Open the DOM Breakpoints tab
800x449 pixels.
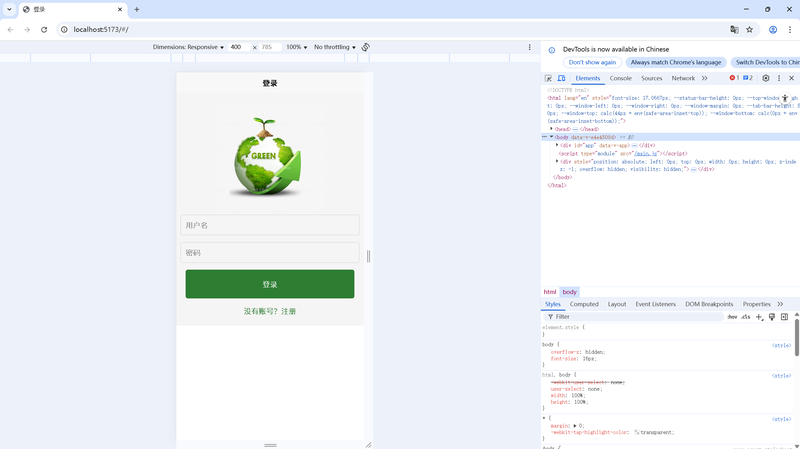[709, 304]
